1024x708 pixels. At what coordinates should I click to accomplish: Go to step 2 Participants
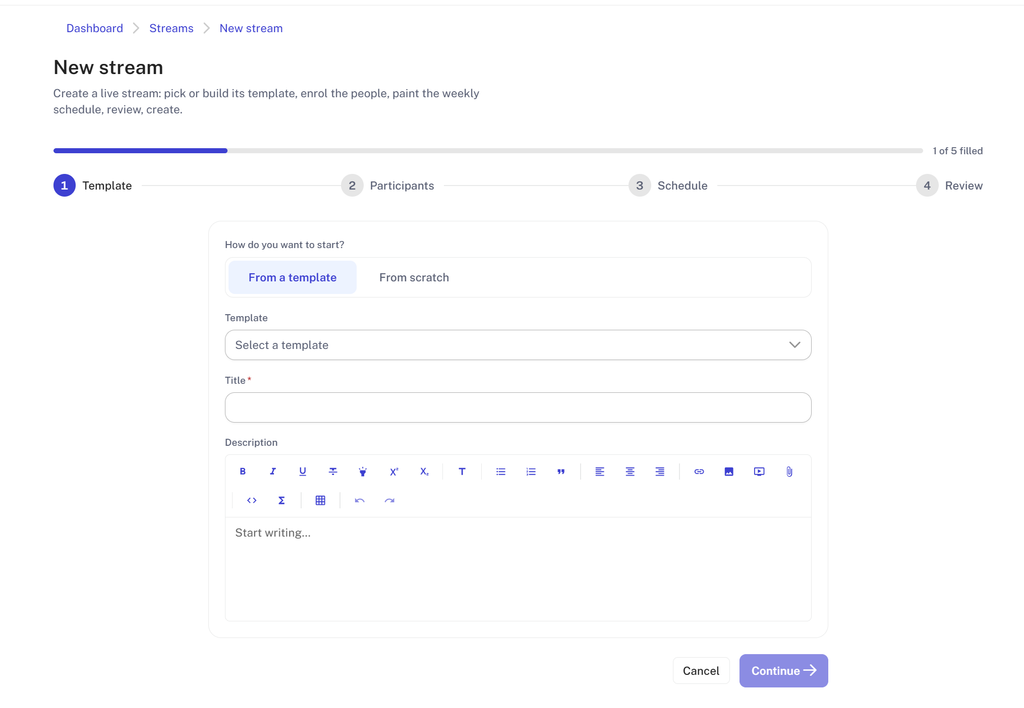pyautogui.click(x=388, y=185)
